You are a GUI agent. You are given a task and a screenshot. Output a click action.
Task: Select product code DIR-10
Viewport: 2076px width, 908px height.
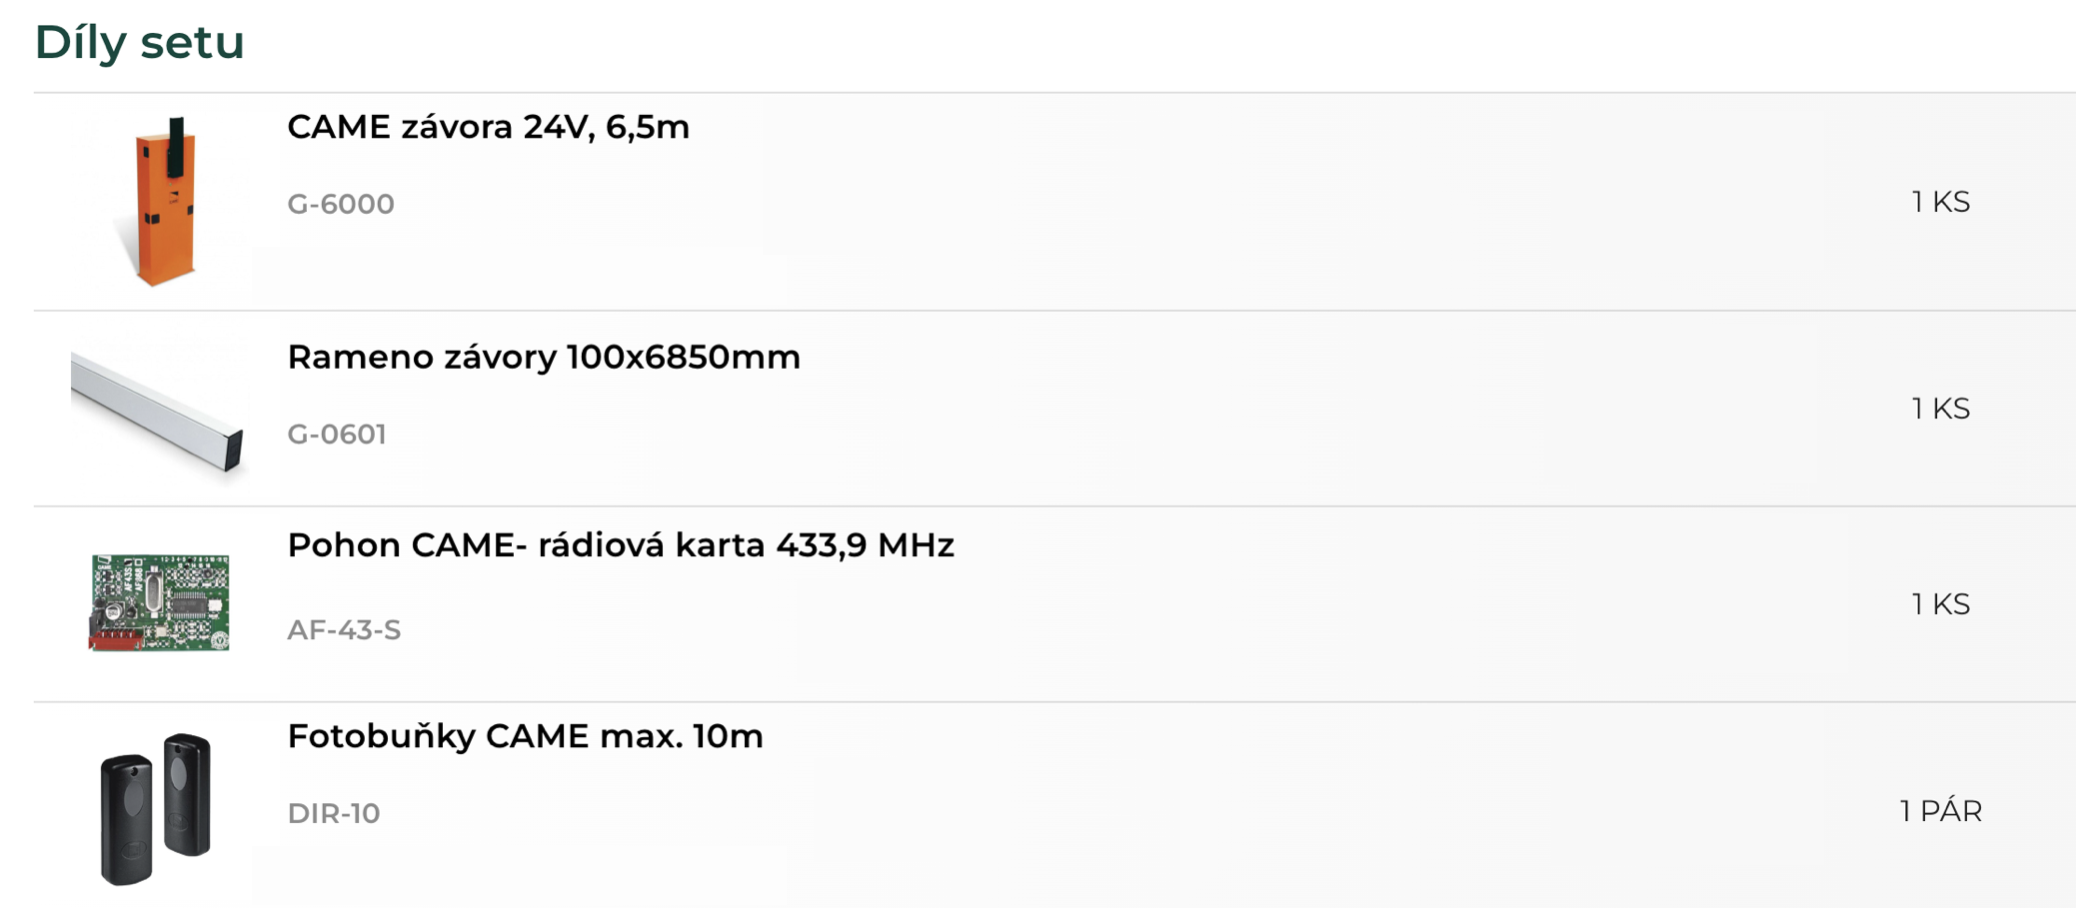pos(333,814)
